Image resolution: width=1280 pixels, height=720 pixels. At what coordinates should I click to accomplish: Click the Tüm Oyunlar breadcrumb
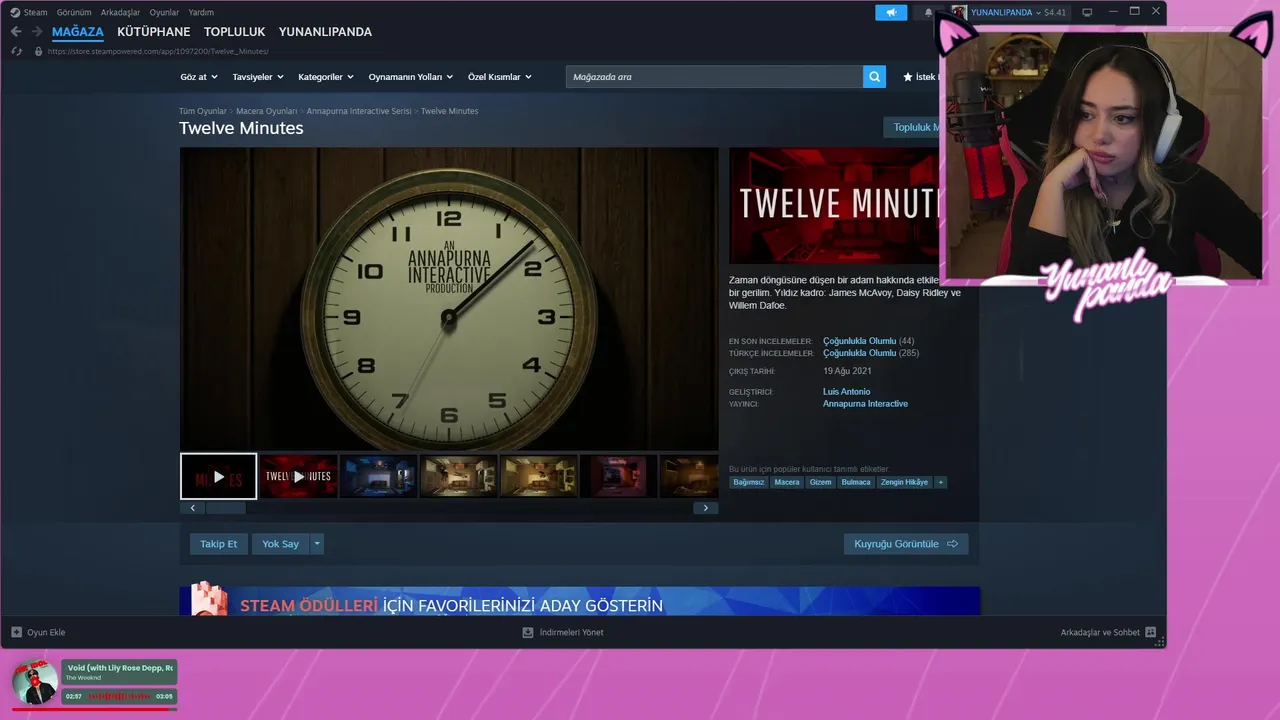pos(203,111)
